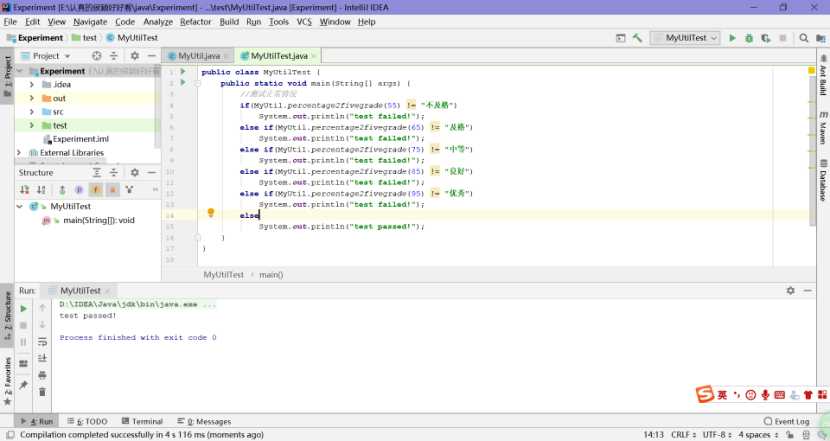Image resolution: width=830 pixels, height=441 pixels.
Task: Collapse MyUtilTest node in Structure
Action: (x=20, y=206)
